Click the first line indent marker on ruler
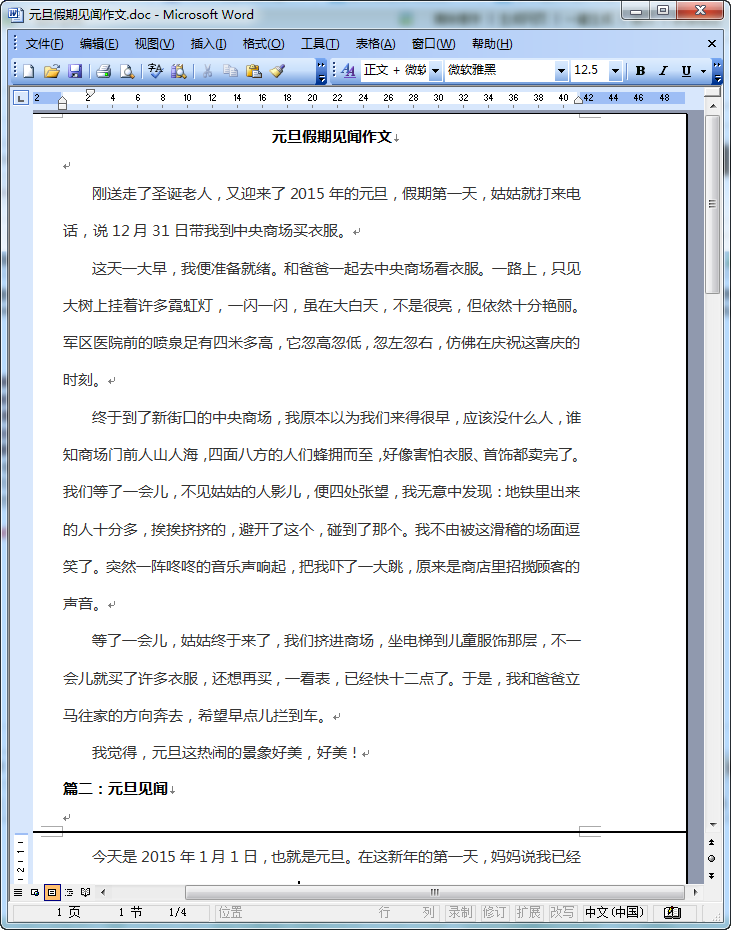The width and height of the screenshot is (731, 930). (x=90, y=93)
